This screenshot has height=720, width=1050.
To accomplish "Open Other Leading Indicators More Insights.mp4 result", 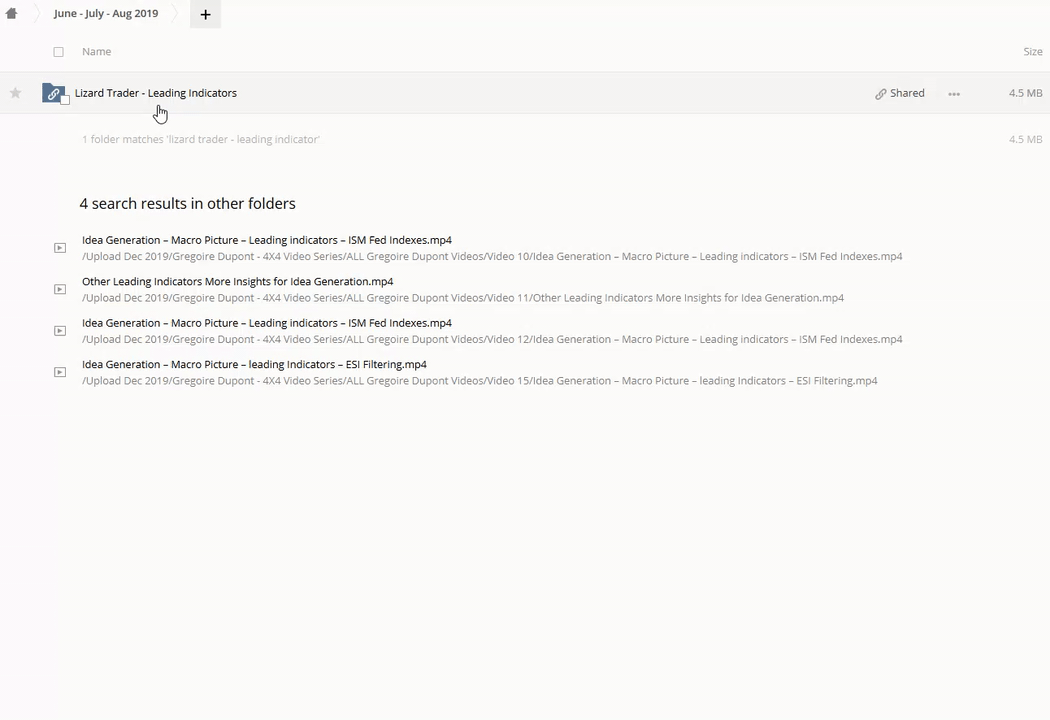I will tap(237, 282).
